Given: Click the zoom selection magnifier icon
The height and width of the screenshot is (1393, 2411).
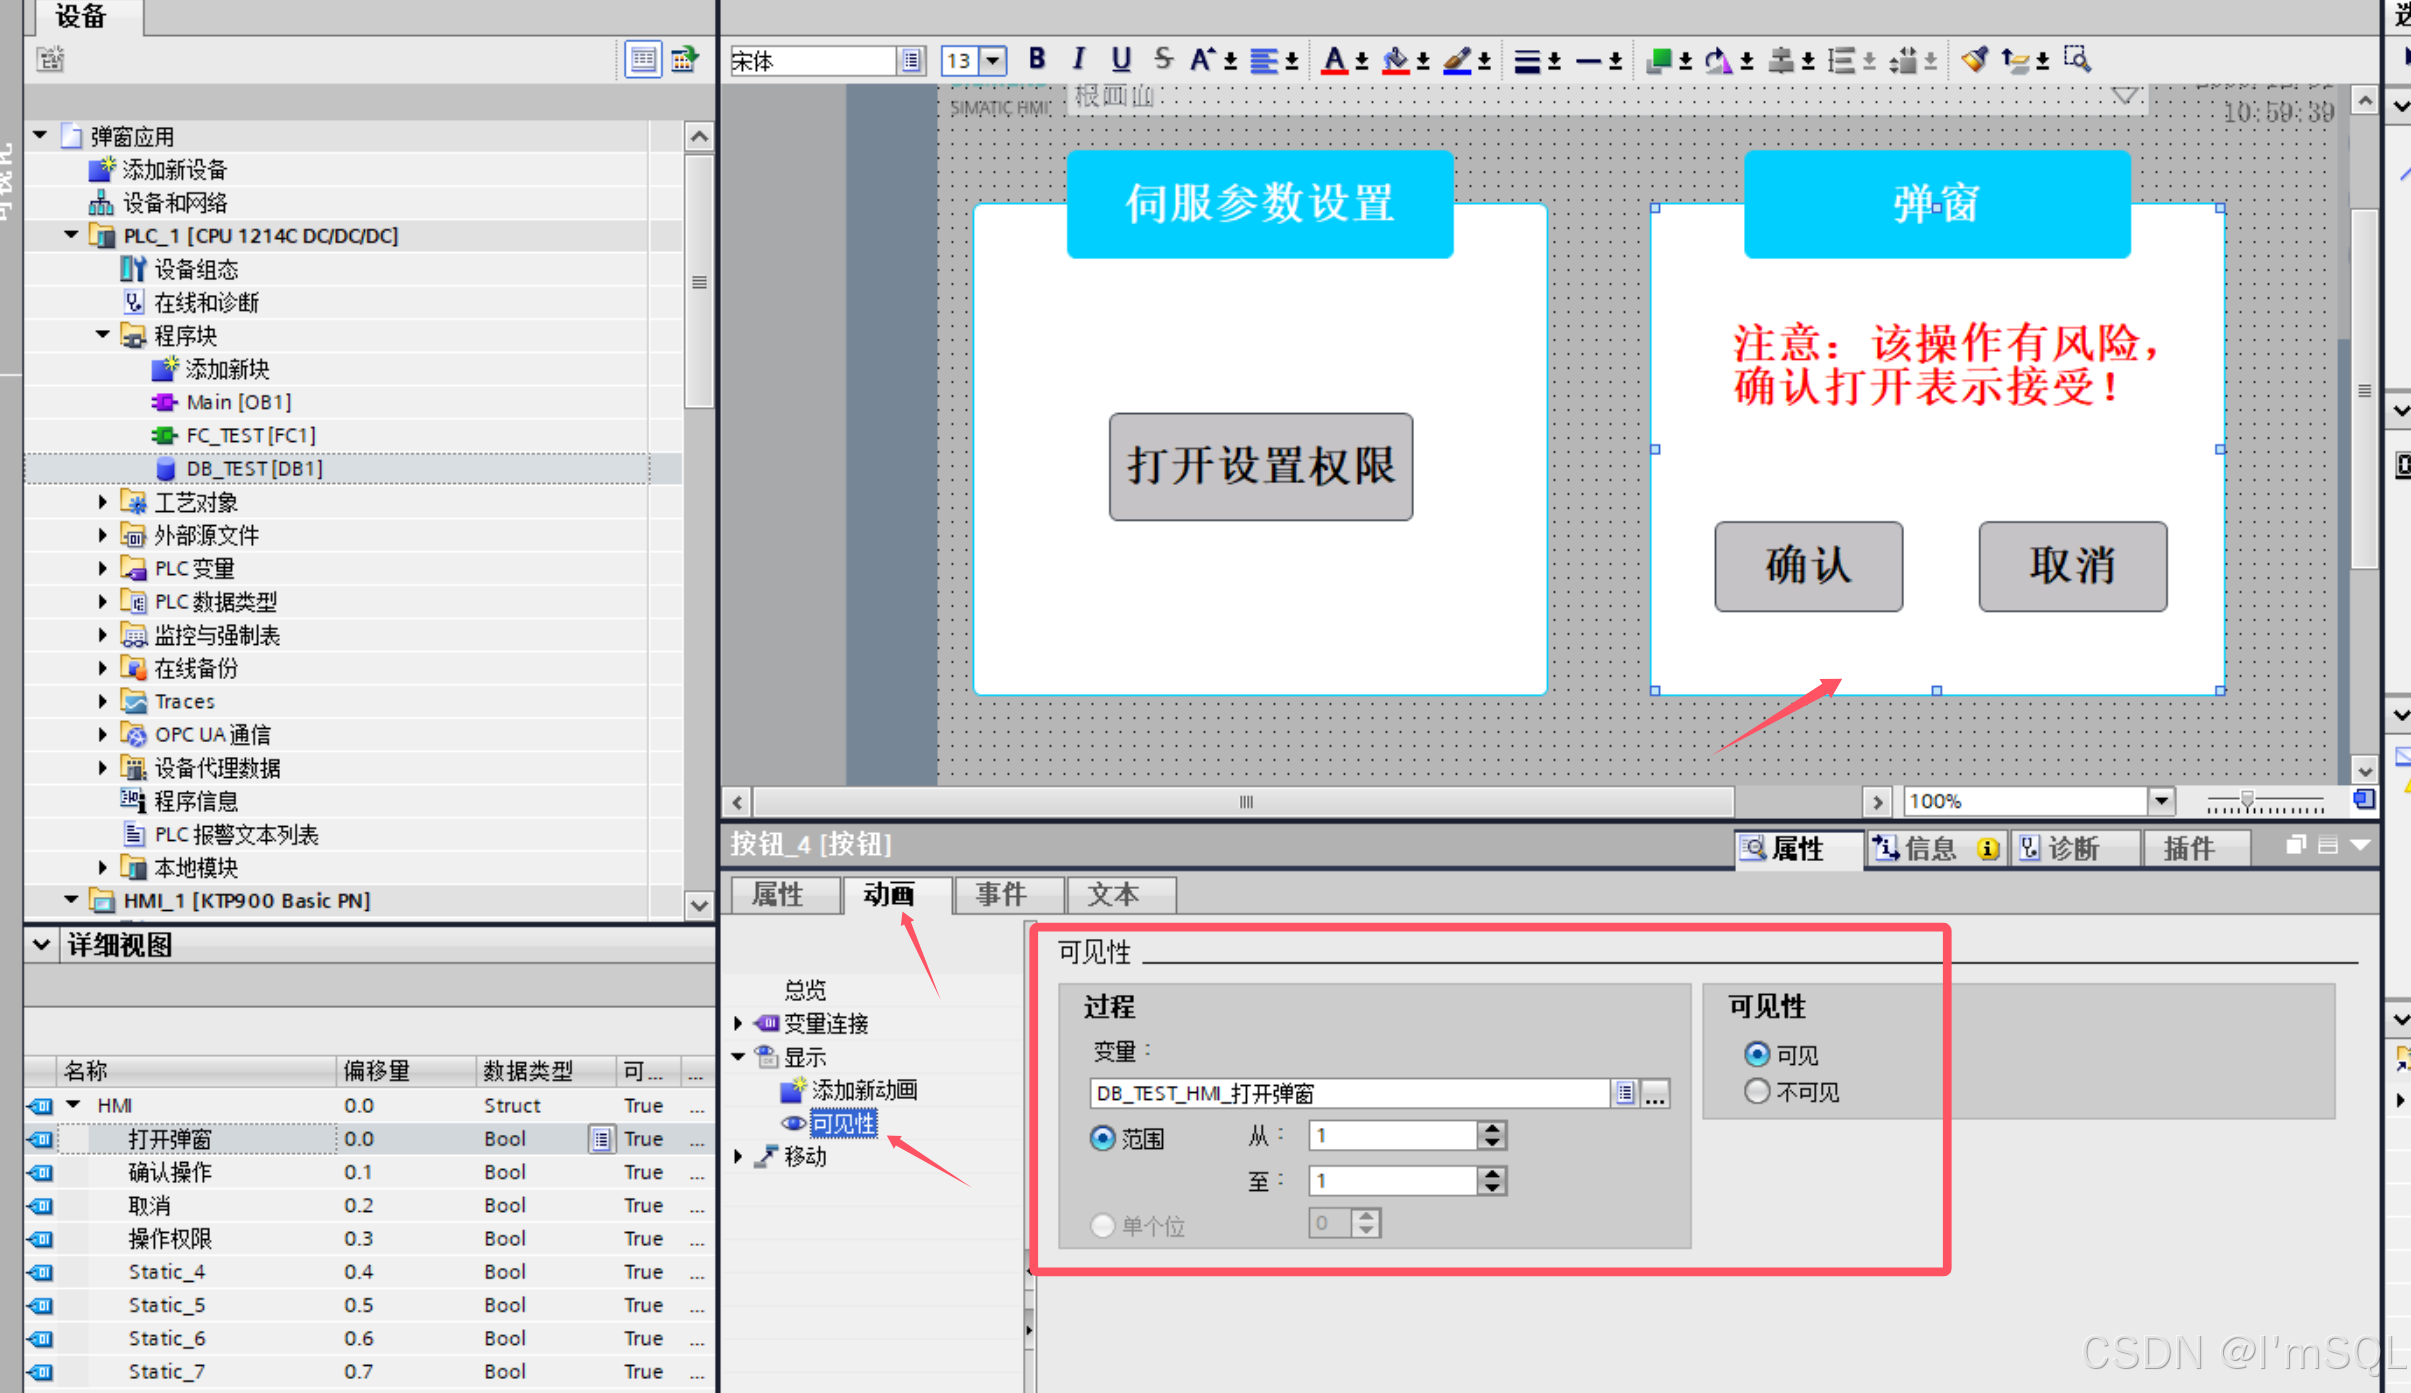Looking at the screenshot, I should click(x=2077, y=60).
